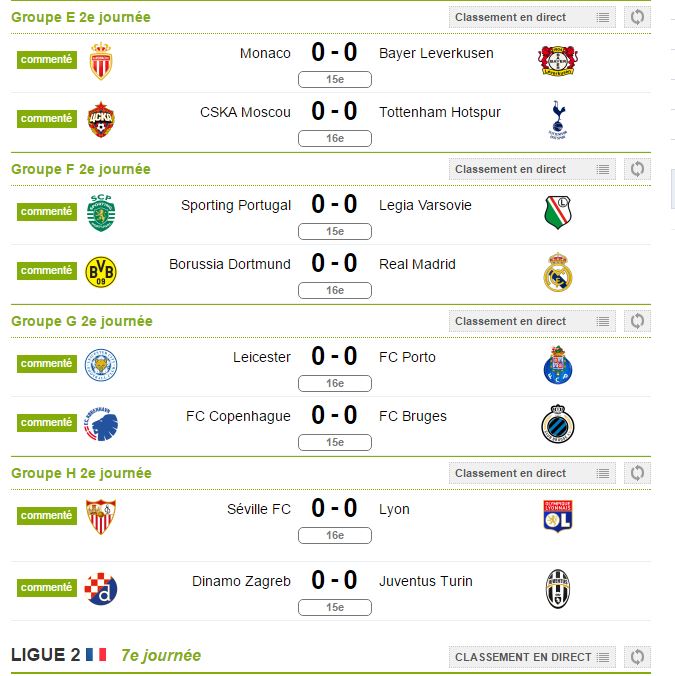Click the Bayer Leverkusen club logo

click(558, 61)
